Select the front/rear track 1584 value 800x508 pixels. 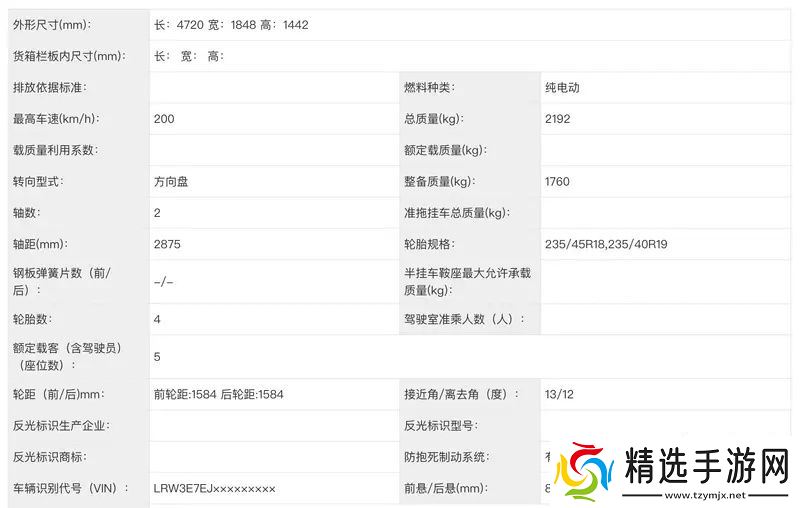[x=218, y=394]
